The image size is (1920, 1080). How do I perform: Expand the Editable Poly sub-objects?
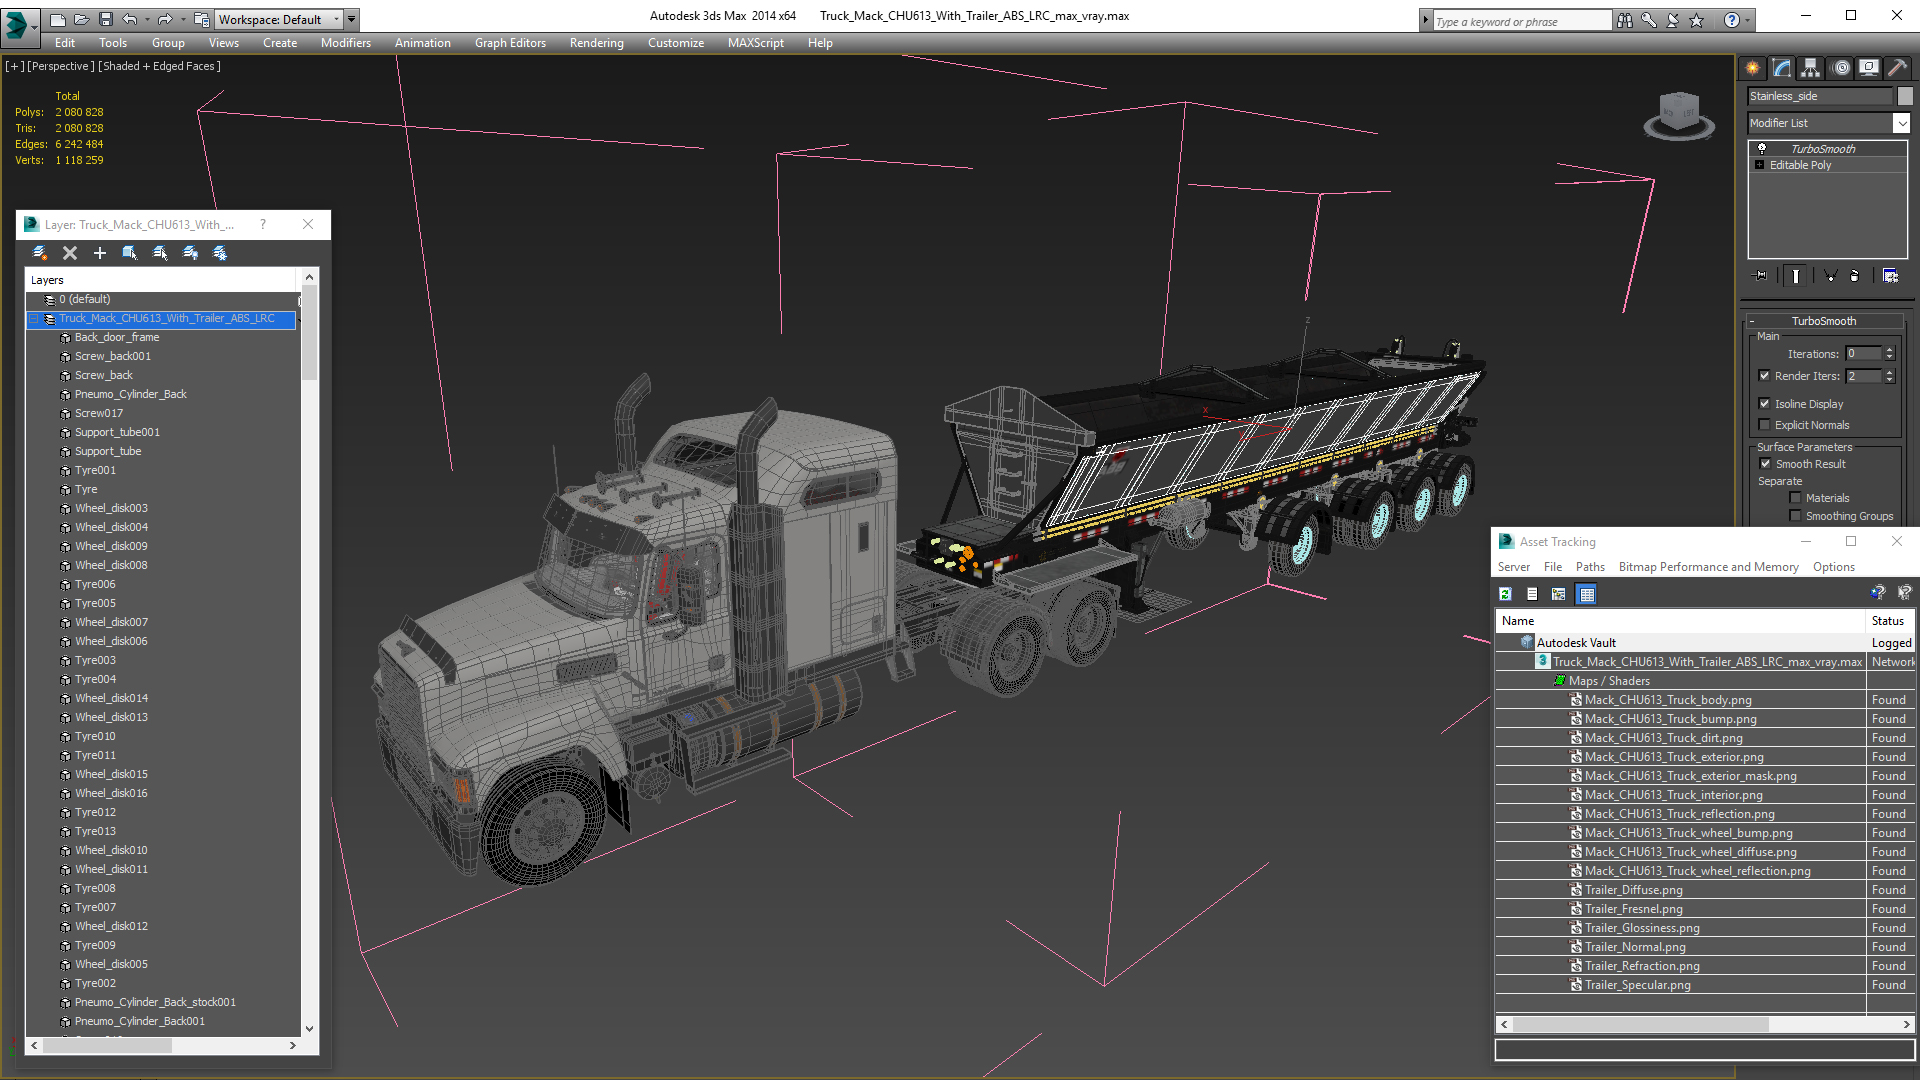point(1760,165)
